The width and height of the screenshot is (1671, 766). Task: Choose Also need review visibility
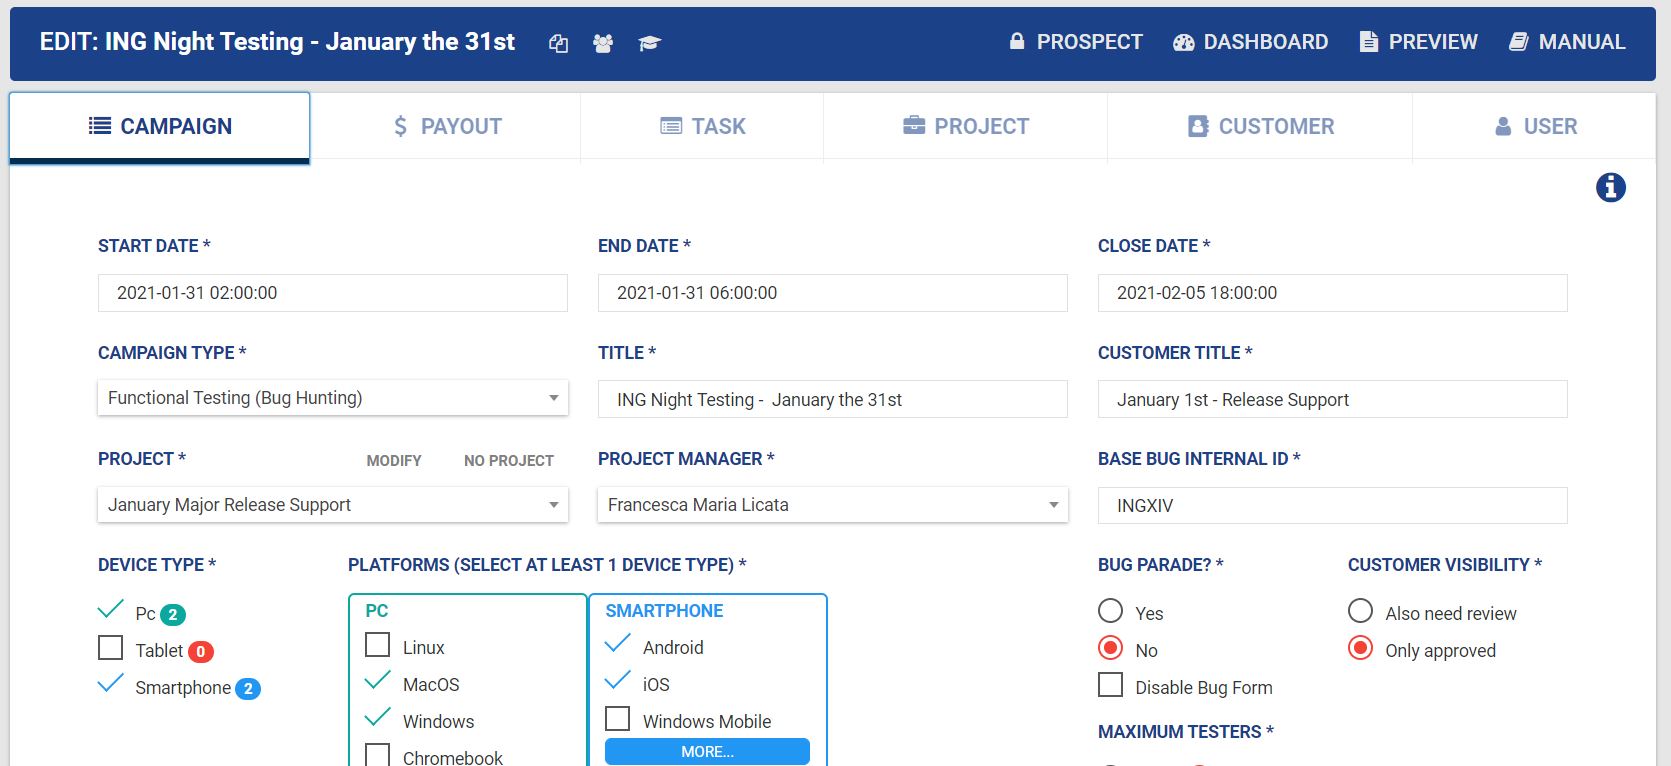pos(1361,611)
